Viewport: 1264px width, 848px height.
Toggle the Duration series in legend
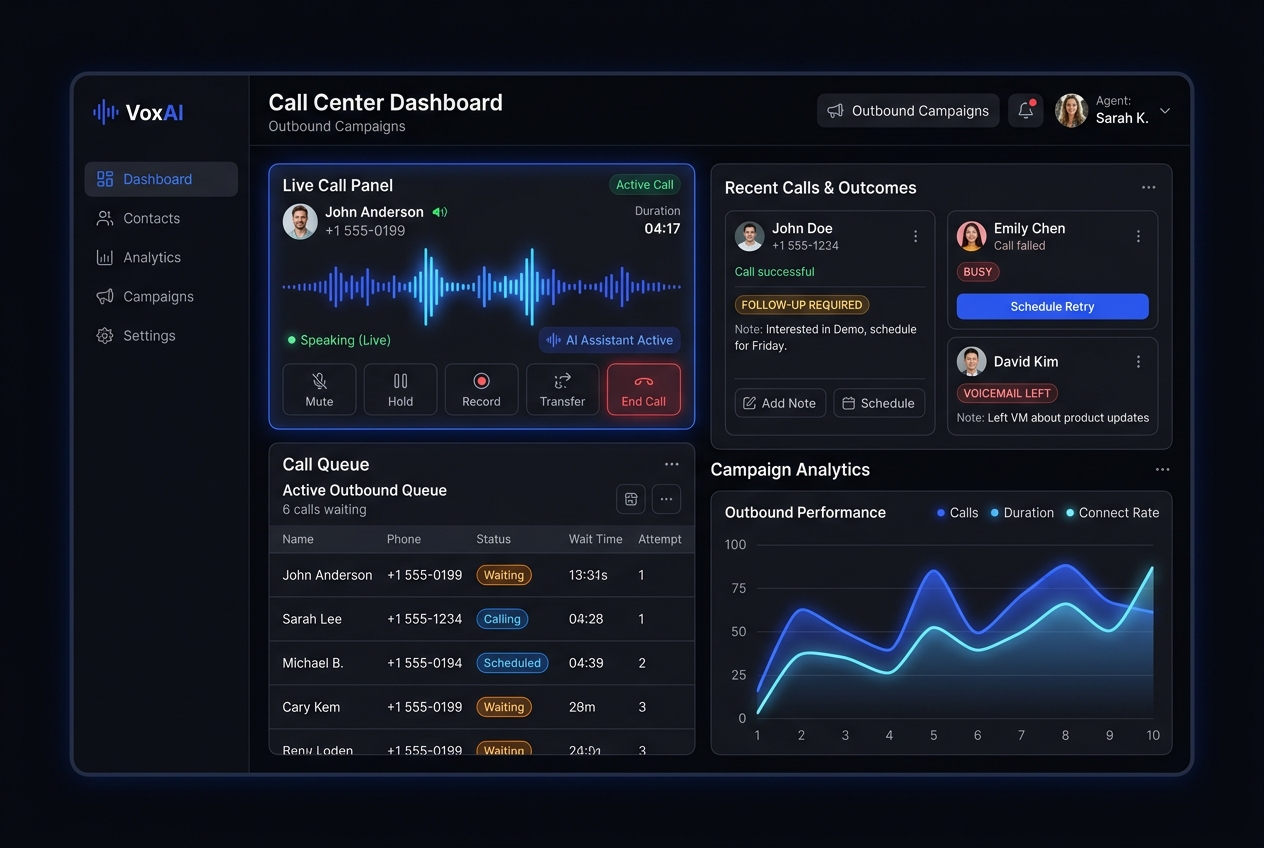click(x=1022, y=512)
